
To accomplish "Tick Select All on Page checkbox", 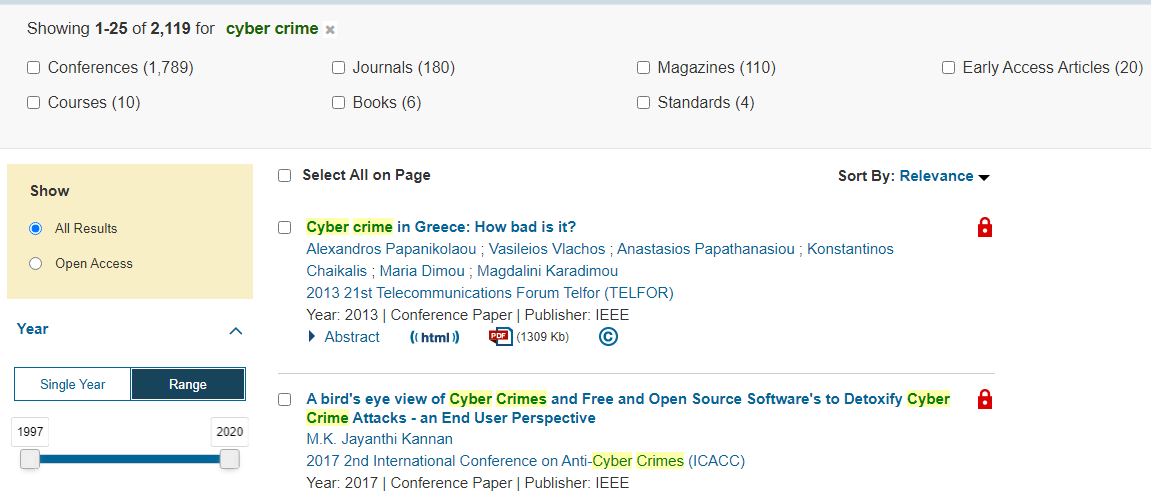I will point(285,176).
